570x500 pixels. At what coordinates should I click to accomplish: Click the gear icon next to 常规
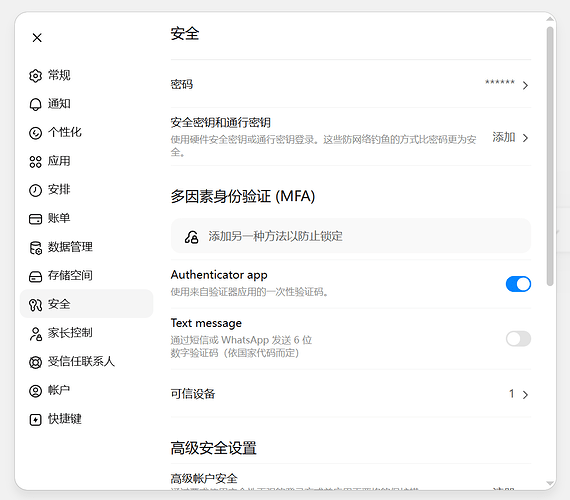coord(35,76)
